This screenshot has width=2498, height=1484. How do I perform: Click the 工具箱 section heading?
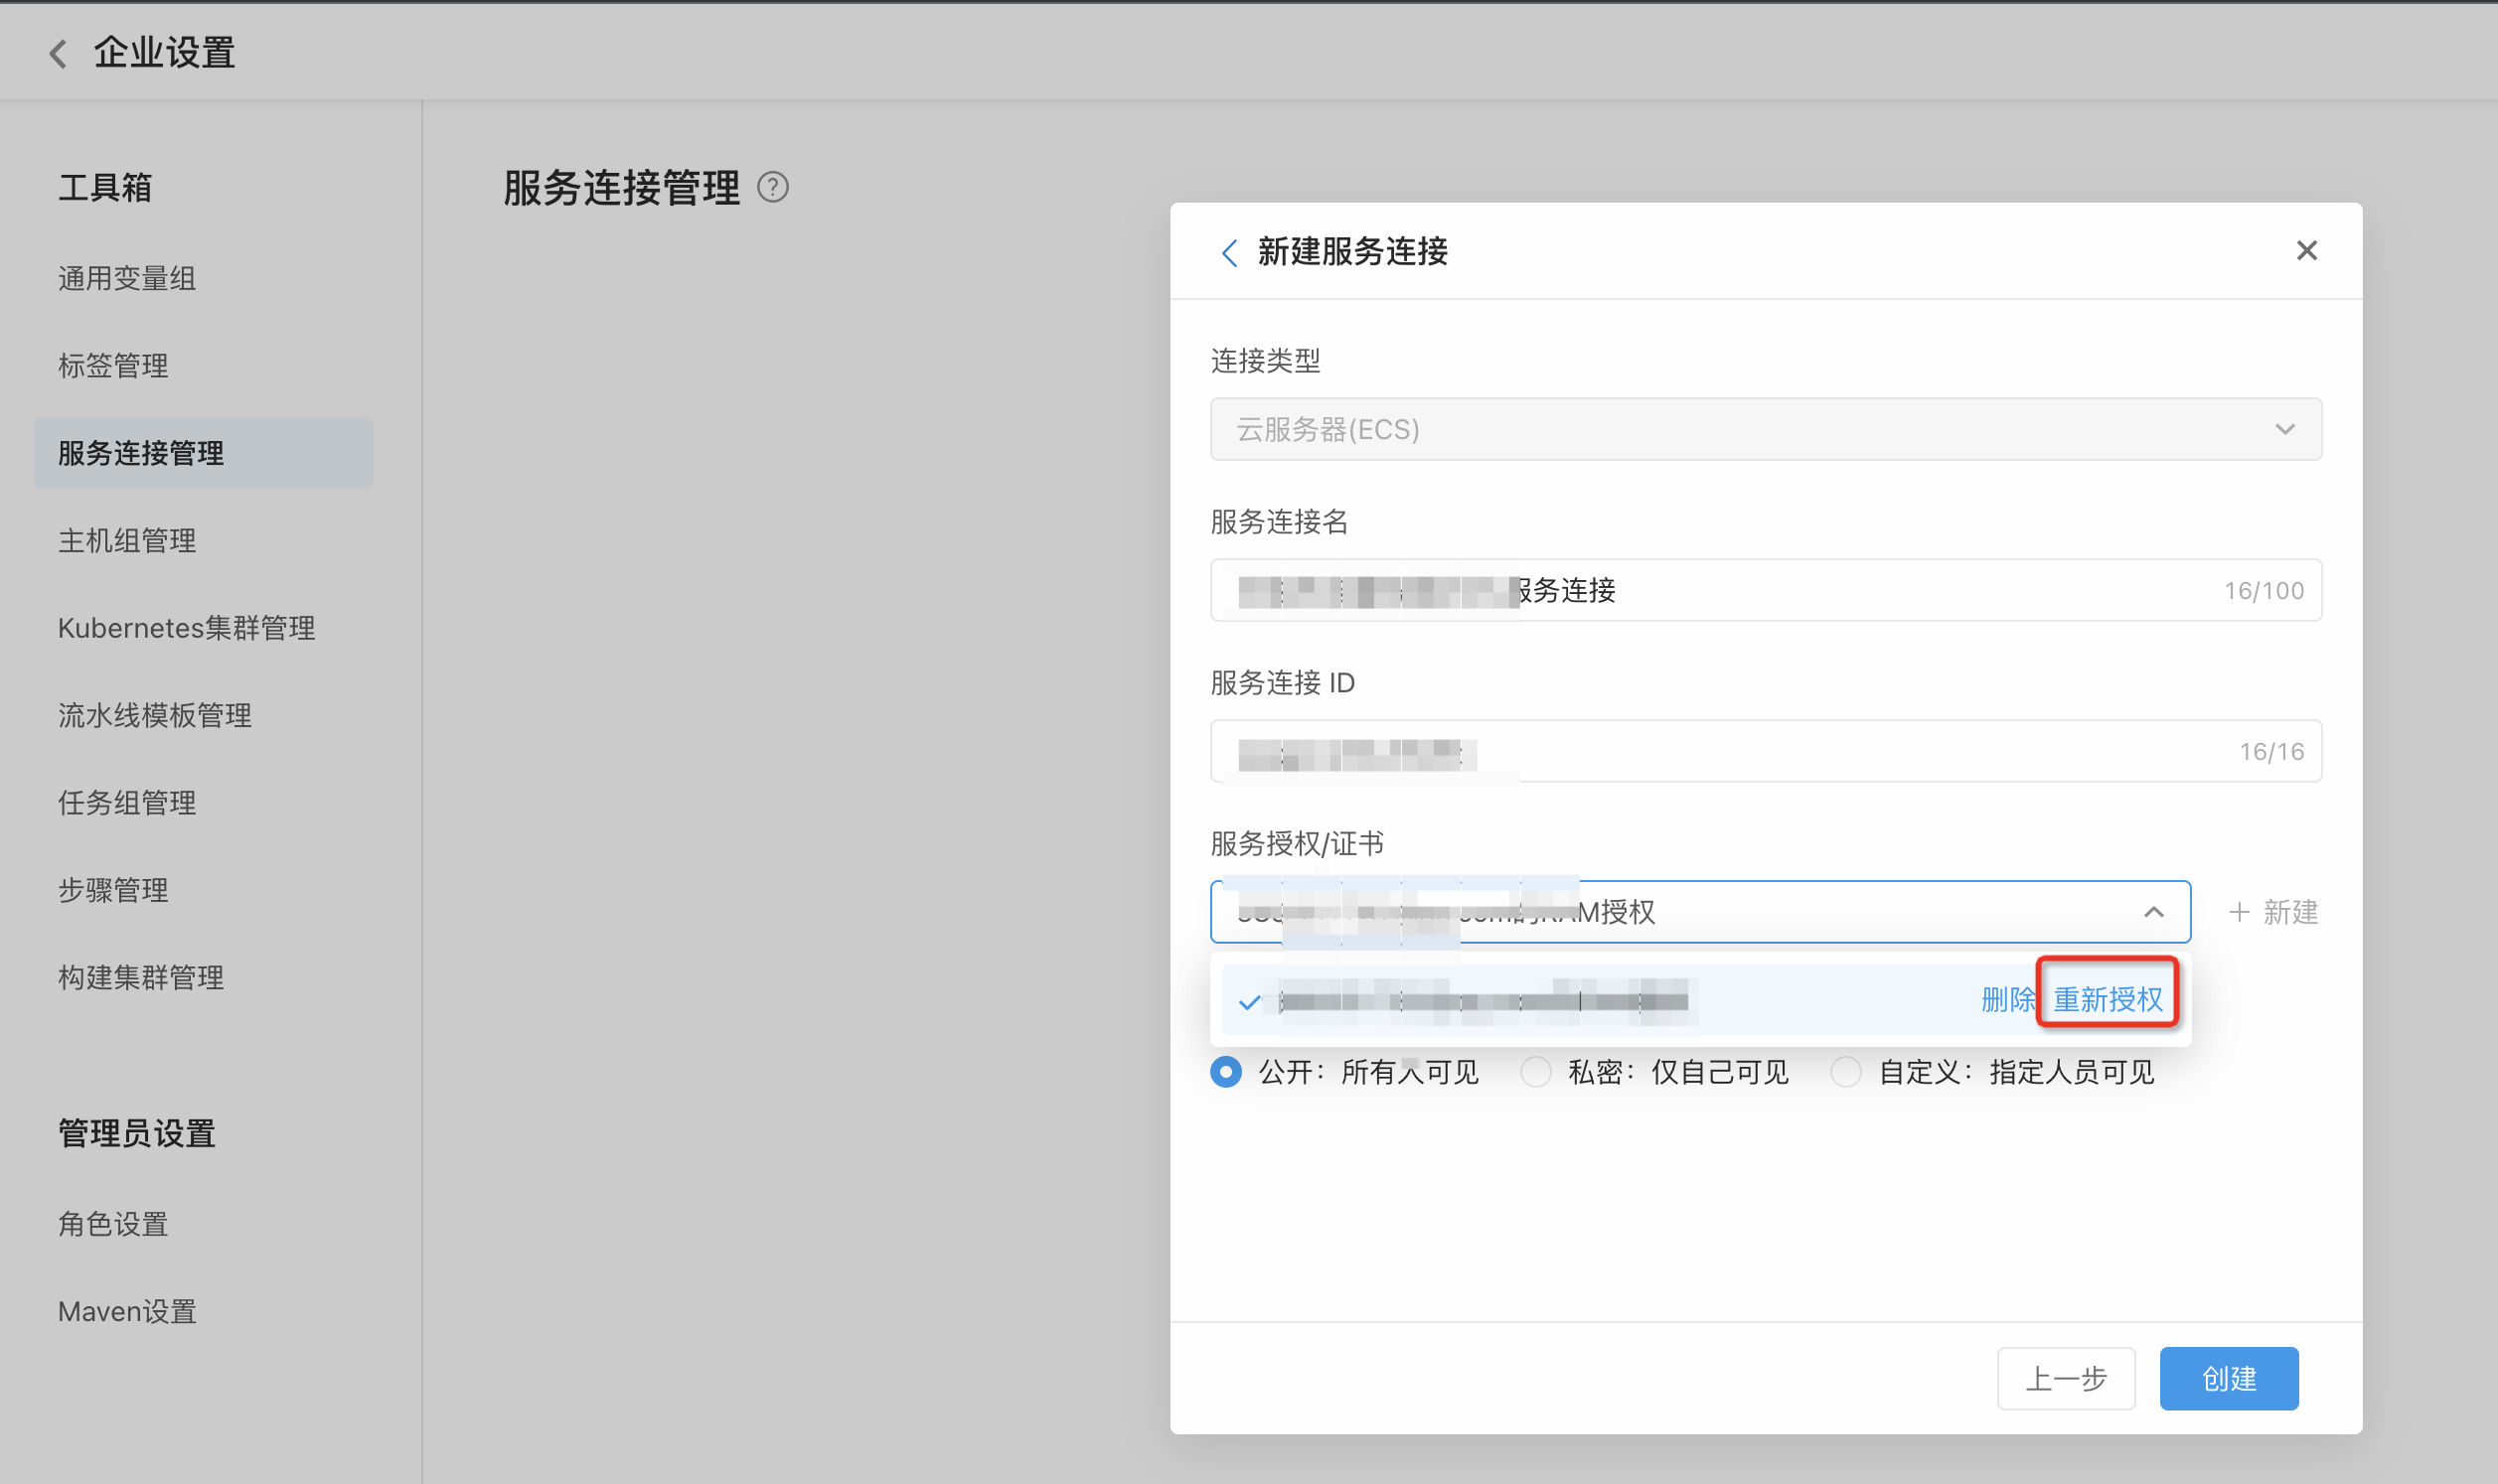(x=105, y=187)
